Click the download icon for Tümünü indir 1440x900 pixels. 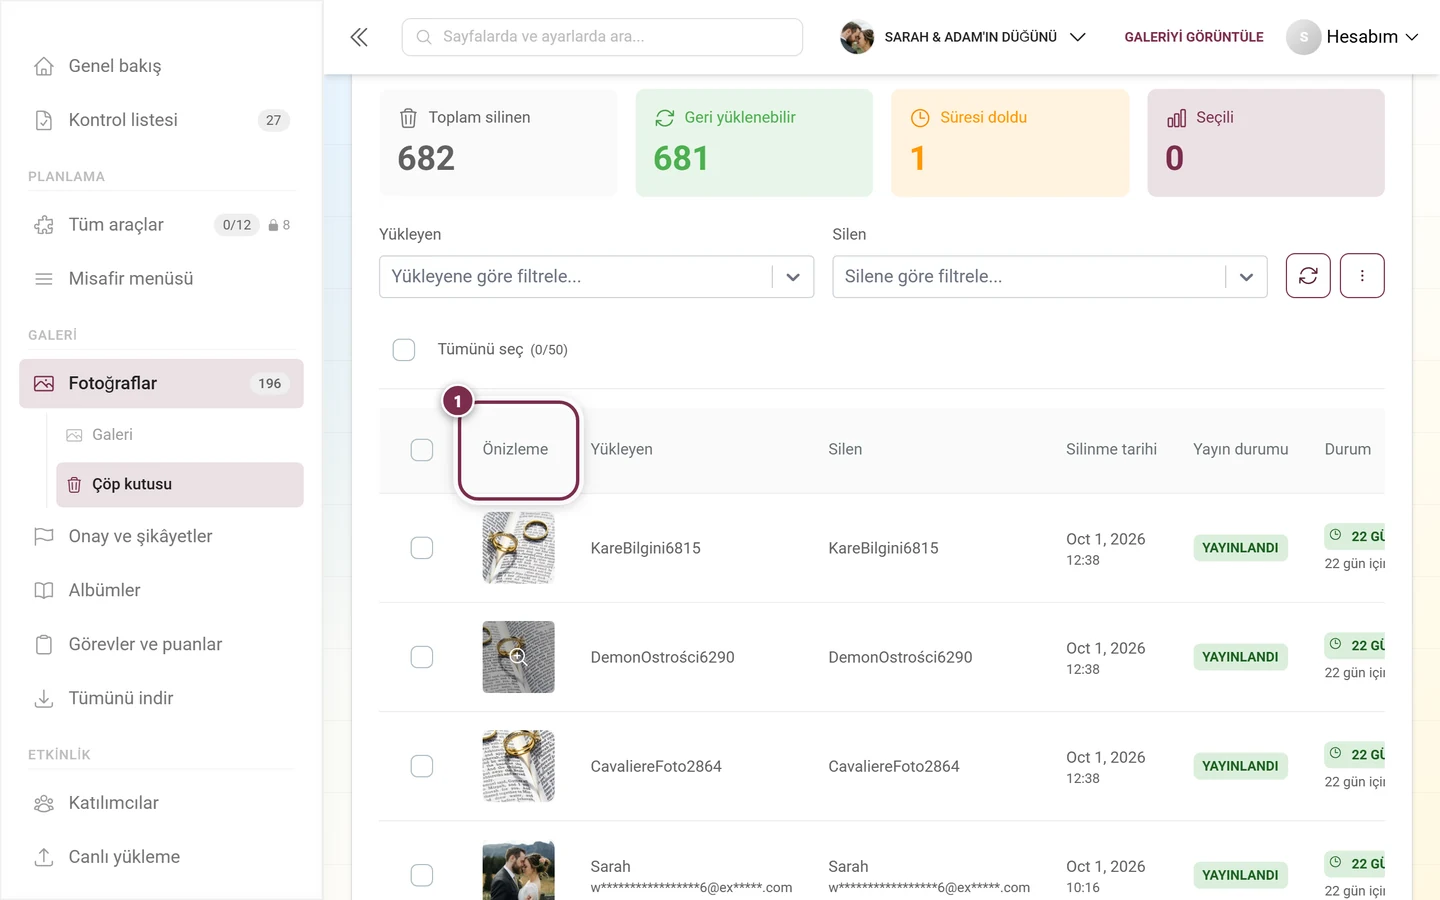point(44,698)
